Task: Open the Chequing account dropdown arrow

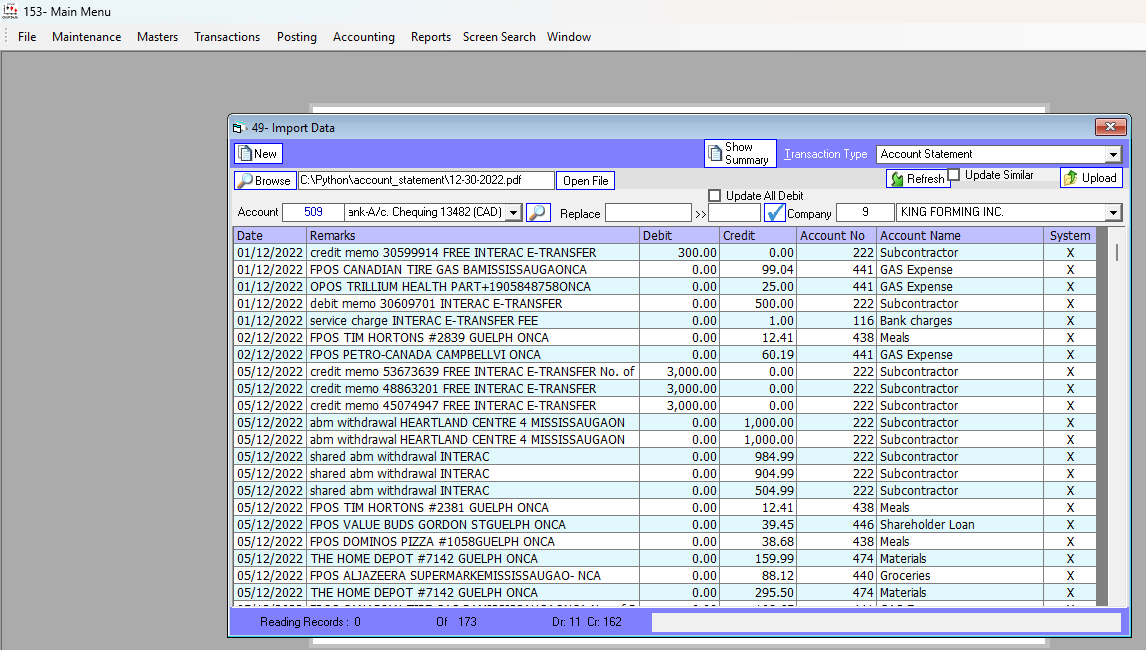Action: (x=514, y=213)
